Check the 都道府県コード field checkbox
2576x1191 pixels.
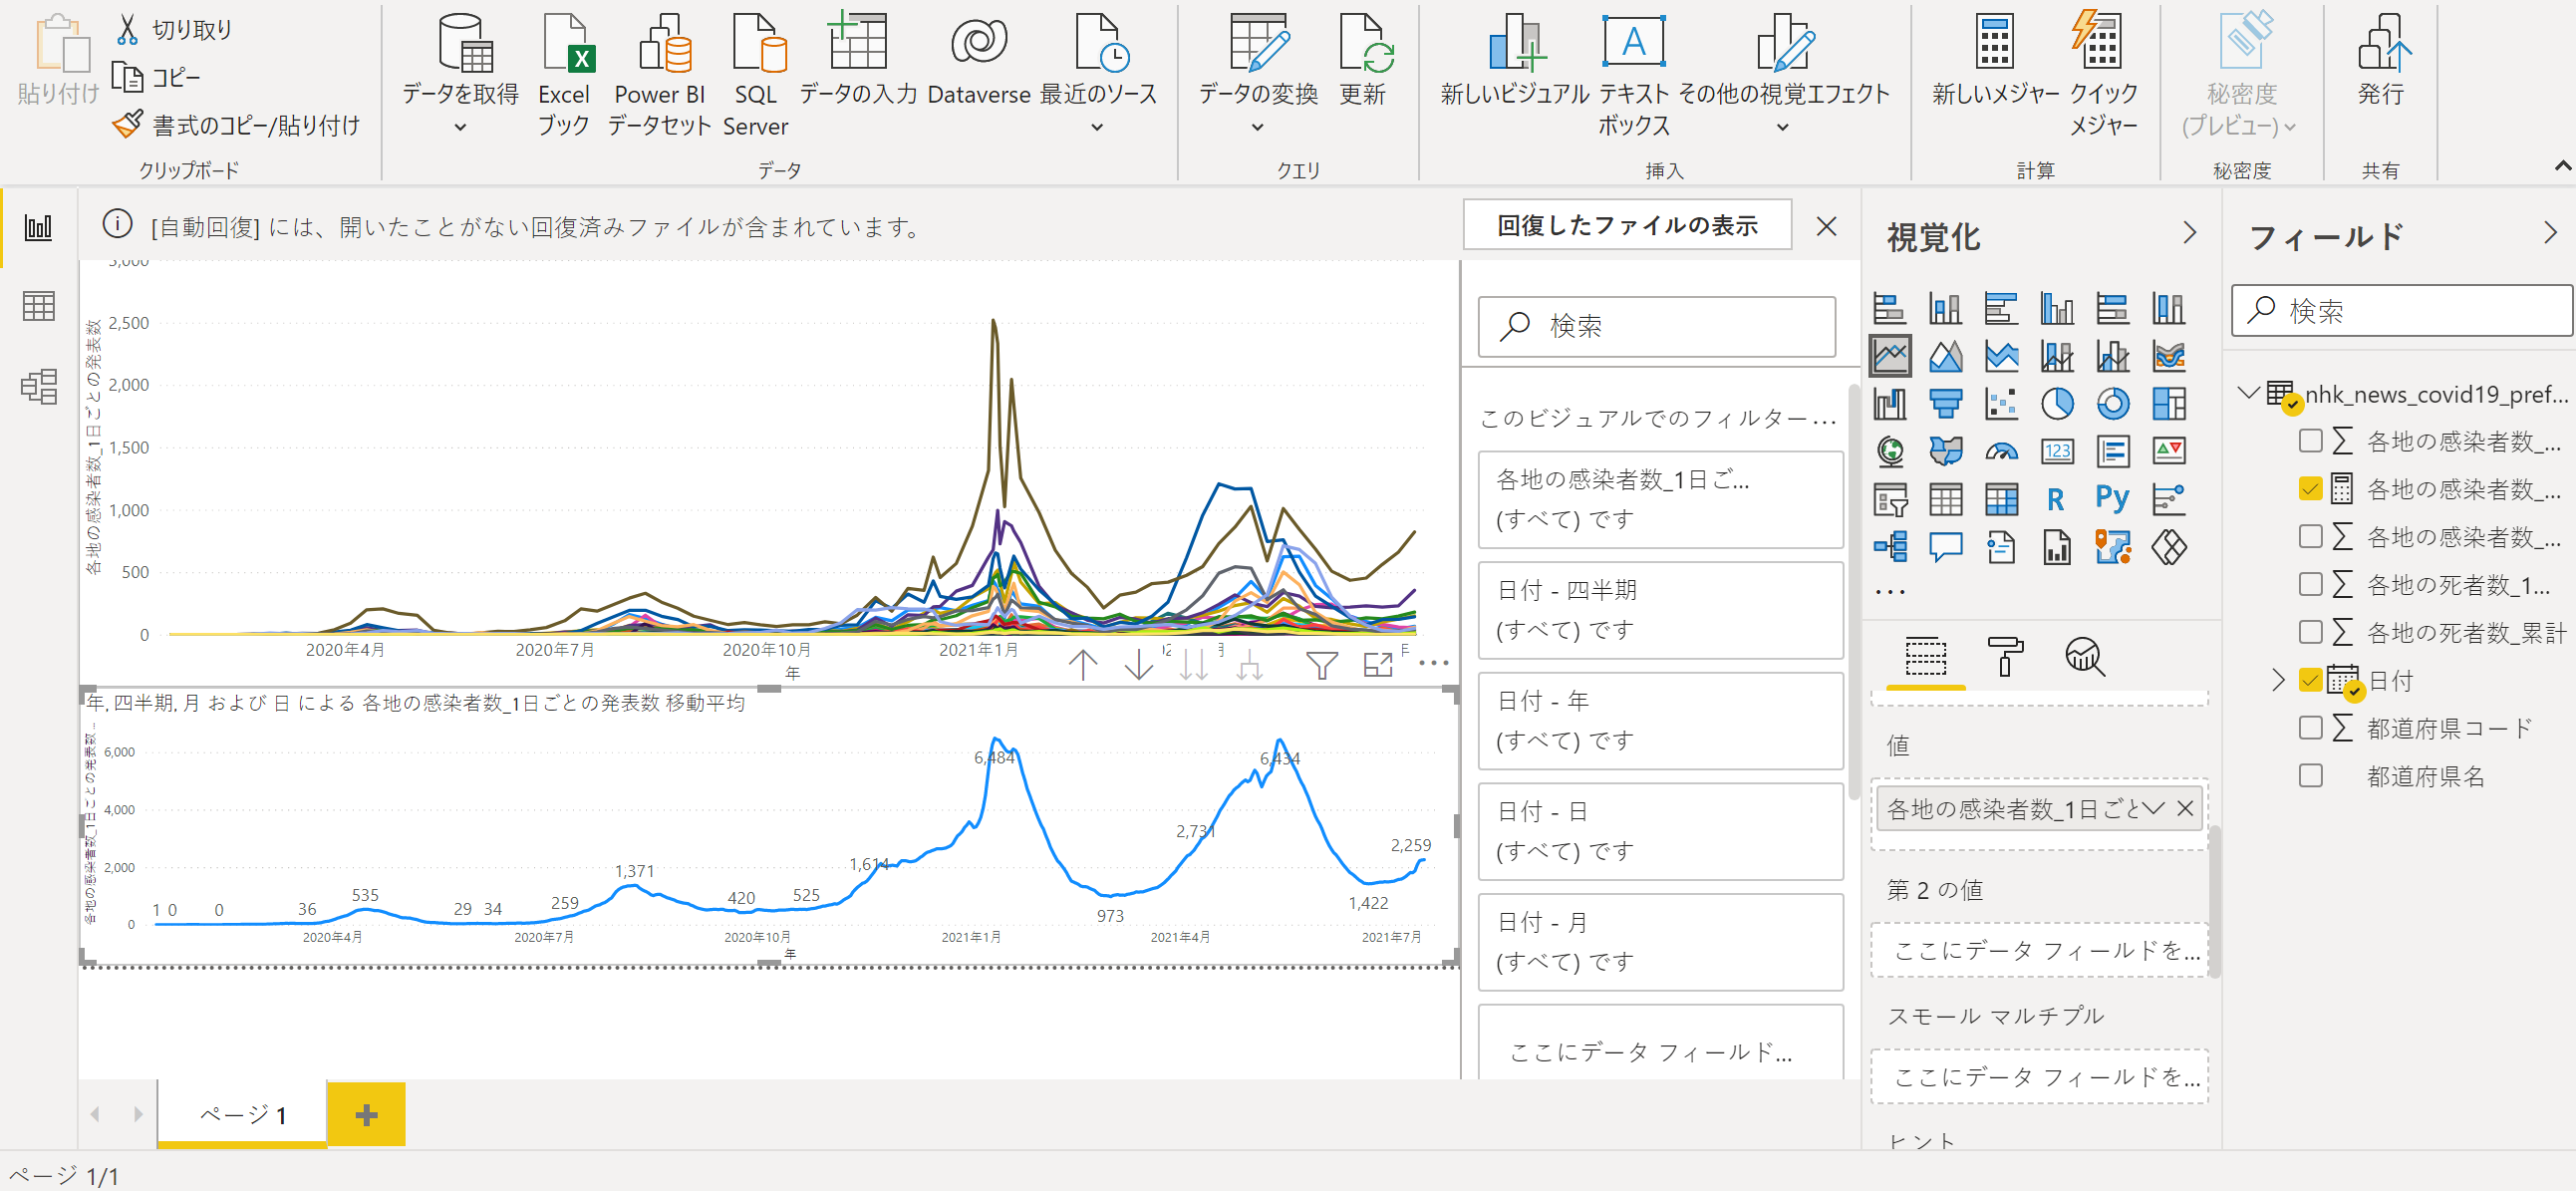click(2310, 728)
